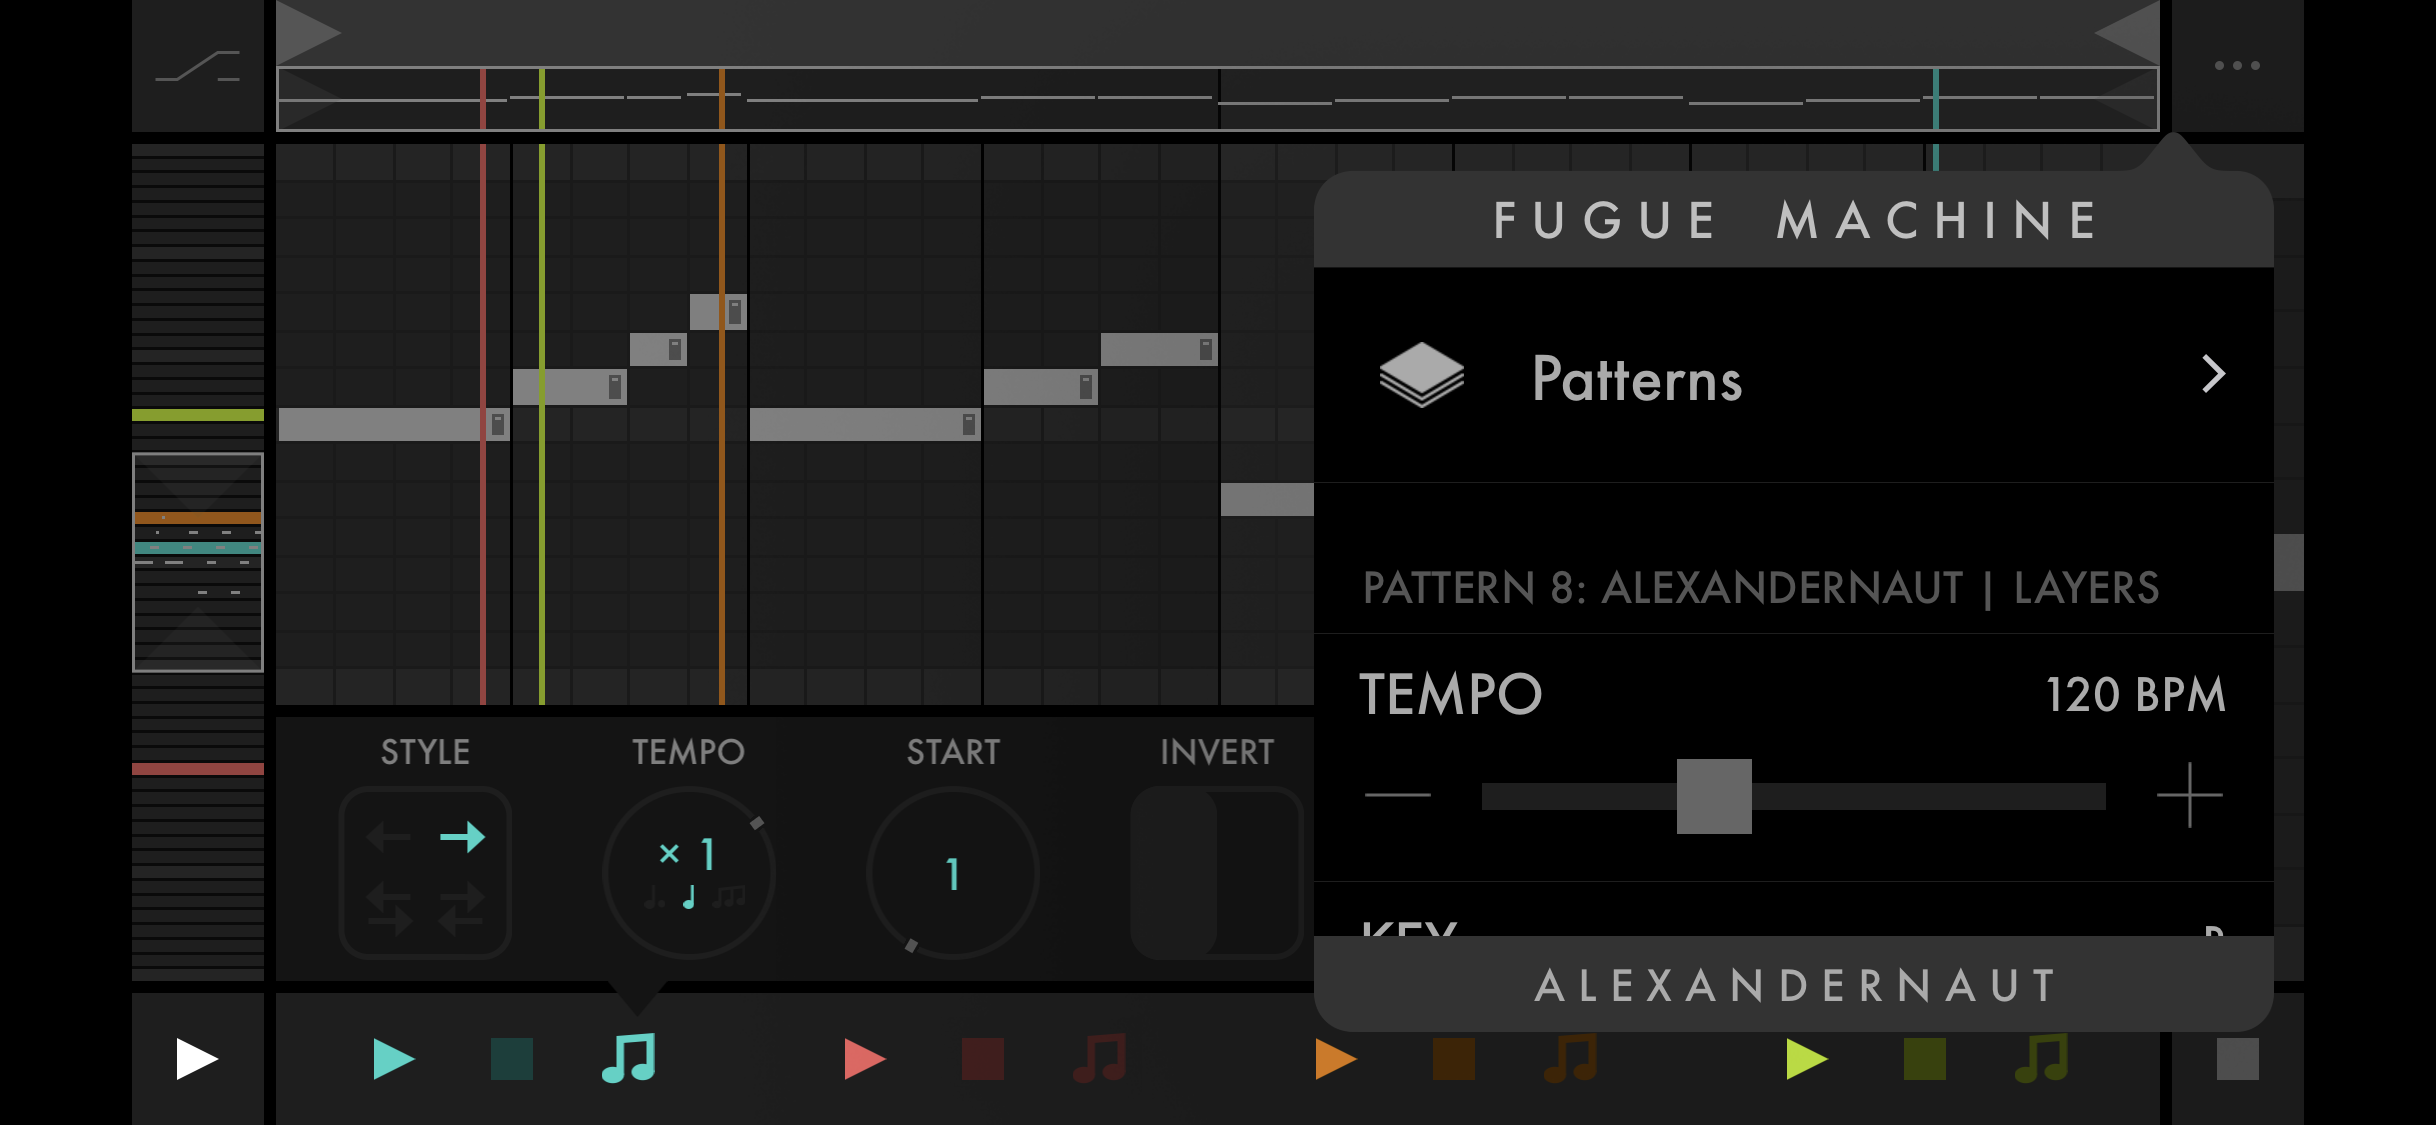Increase tempo with the plus button

point(2189,796)
